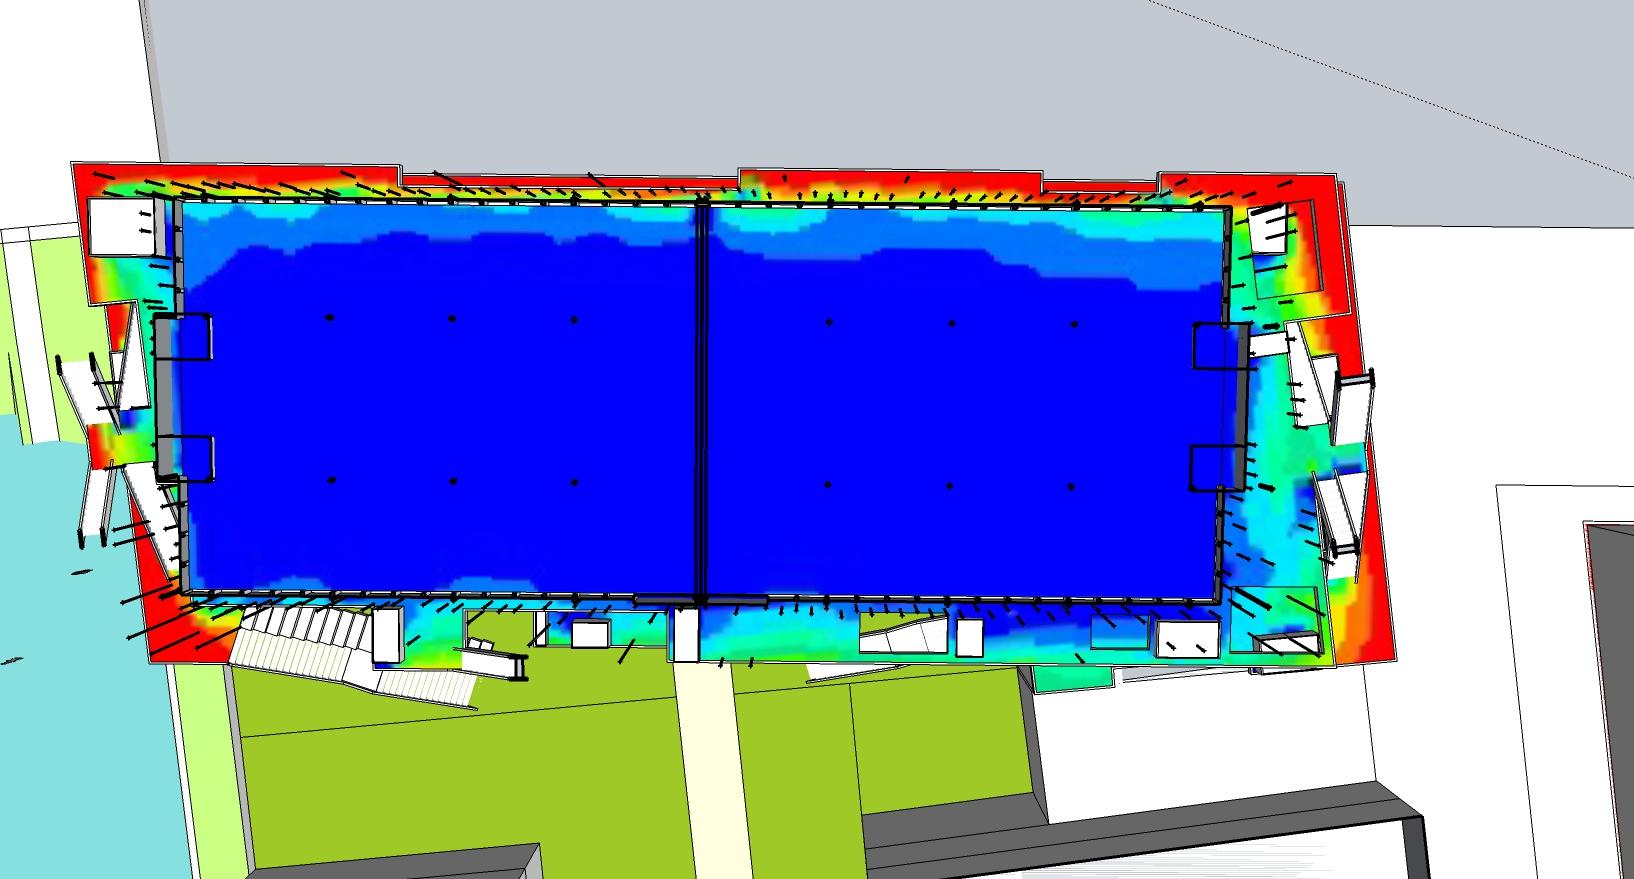Select the lower-right column dot in the right hall
1634x879 pixels.
1071,486
